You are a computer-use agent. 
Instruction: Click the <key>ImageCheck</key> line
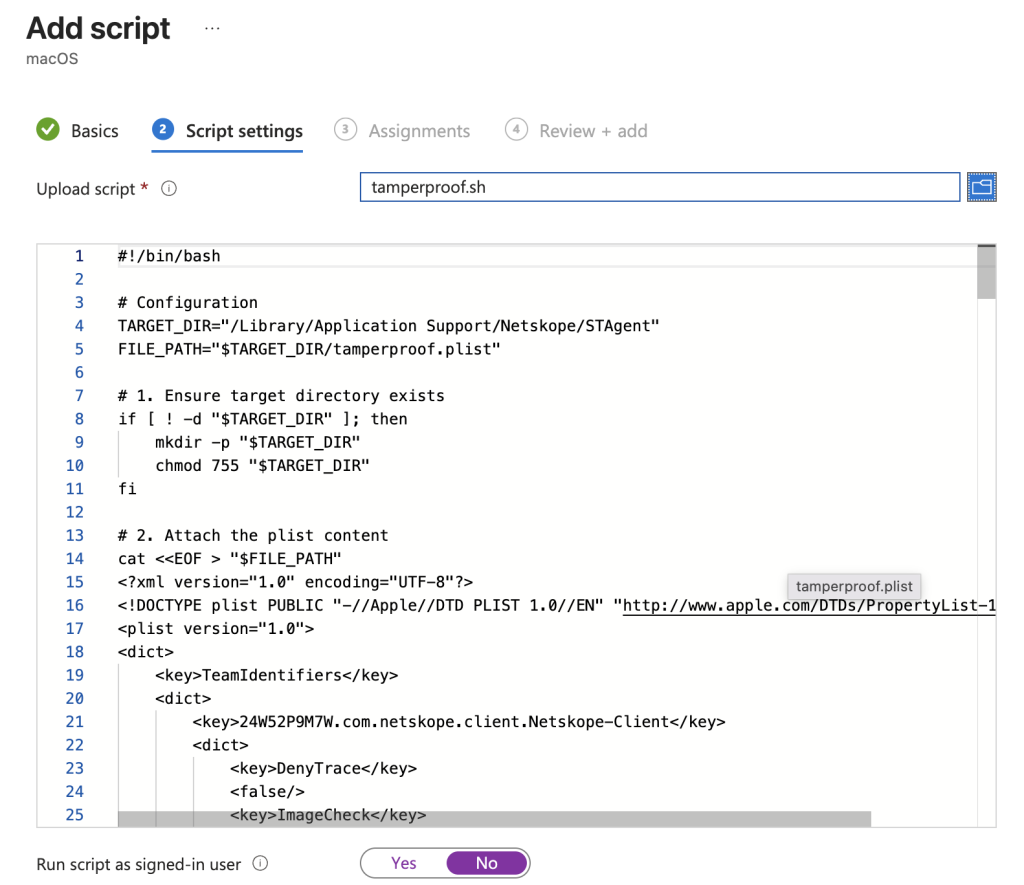pyautogui.click(x=328, y=815)
